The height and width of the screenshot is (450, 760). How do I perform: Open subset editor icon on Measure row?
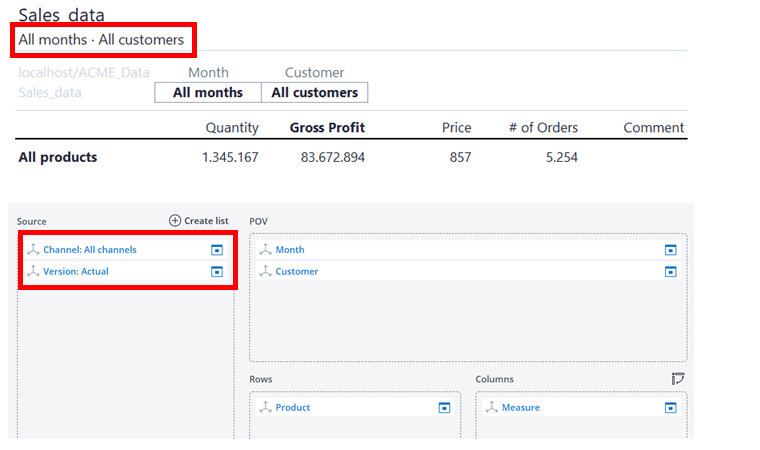coord(670,408)
